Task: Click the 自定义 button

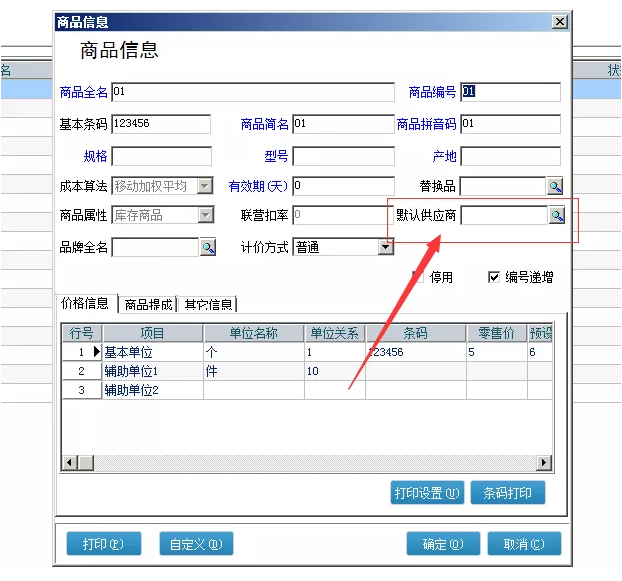Action: (196, 543)
